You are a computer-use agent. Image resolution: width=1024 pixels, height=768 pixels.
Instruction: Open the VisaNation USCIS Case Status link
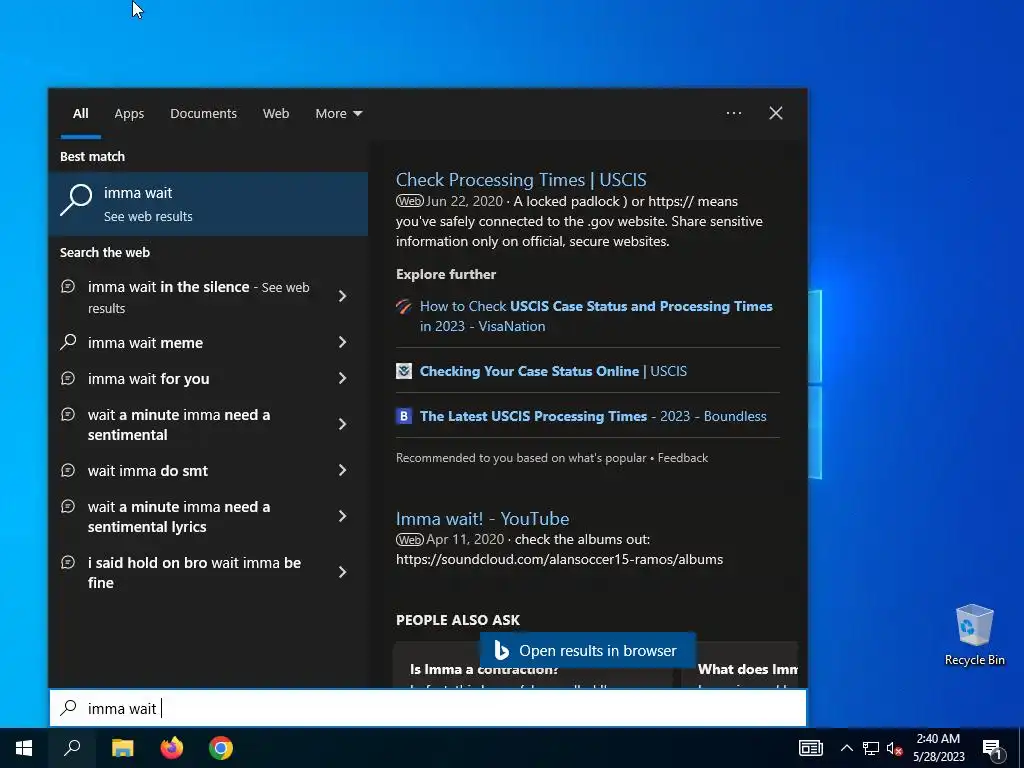point(596,316)
